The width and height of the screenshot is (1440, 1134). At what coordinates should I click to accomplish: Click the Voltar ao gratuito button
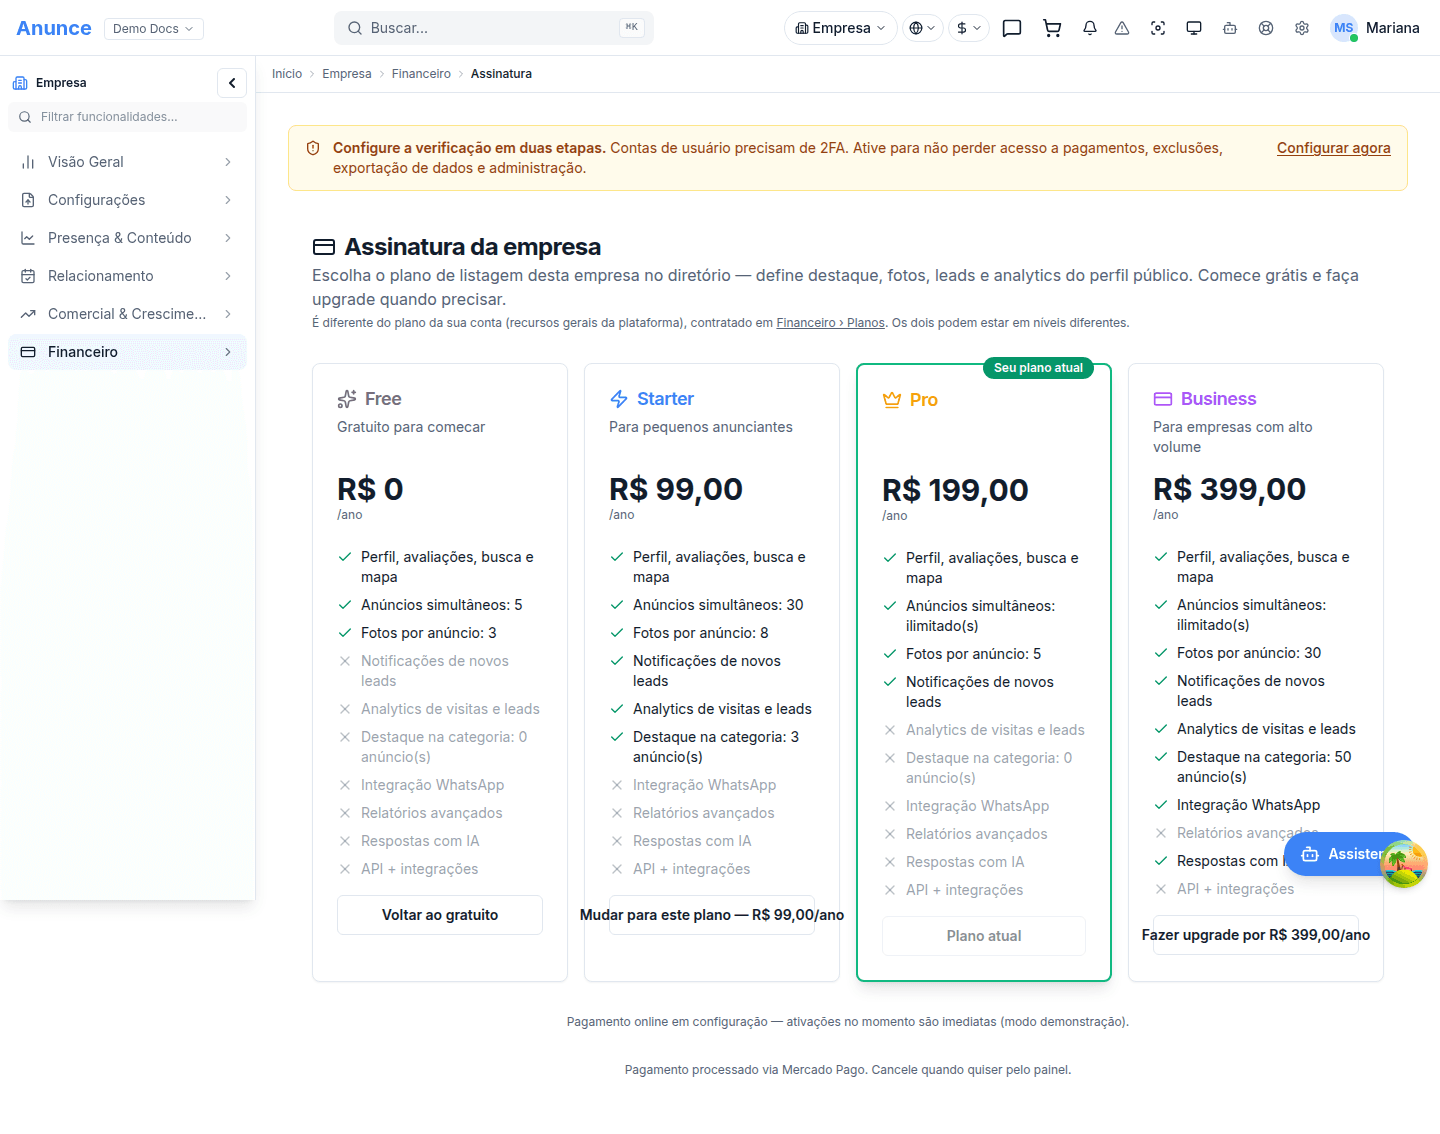[440, 915]
